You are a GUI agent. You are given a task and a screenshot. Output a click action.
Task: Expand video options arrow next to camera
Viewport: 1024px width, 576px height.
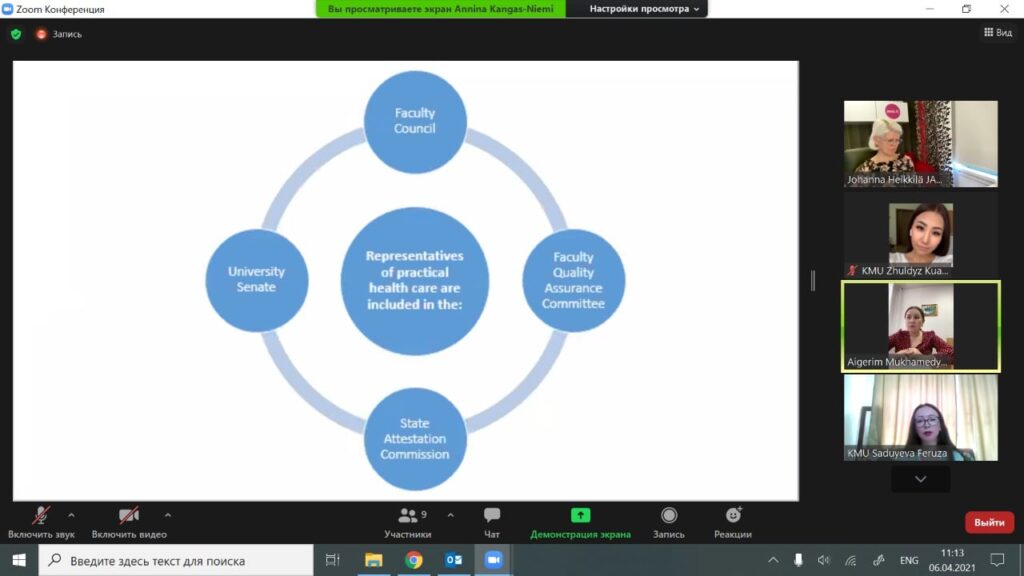167,516
